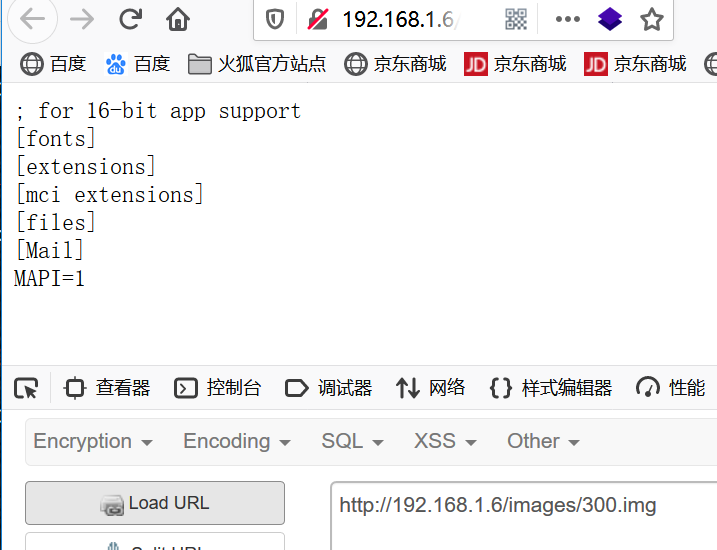Go to the browser home page

(178, 19)
